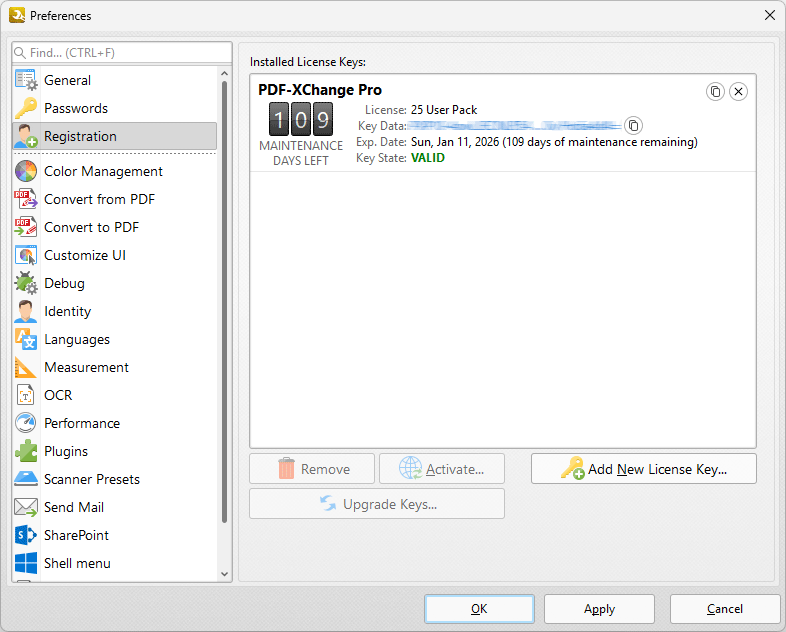
Task: Click the Upgrade Keys... button
Action: tap(377, 504)
